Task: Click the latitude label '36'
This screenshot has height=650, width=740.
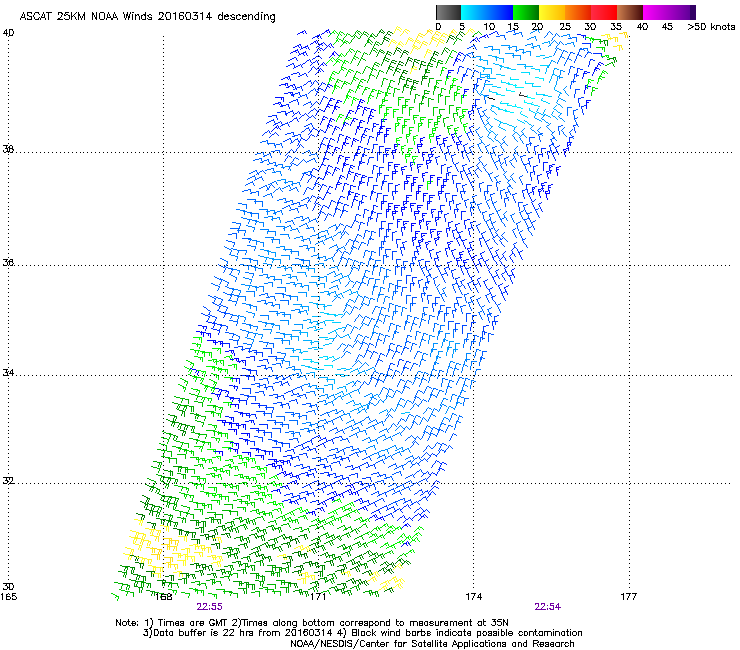Action: coord(8,262)
